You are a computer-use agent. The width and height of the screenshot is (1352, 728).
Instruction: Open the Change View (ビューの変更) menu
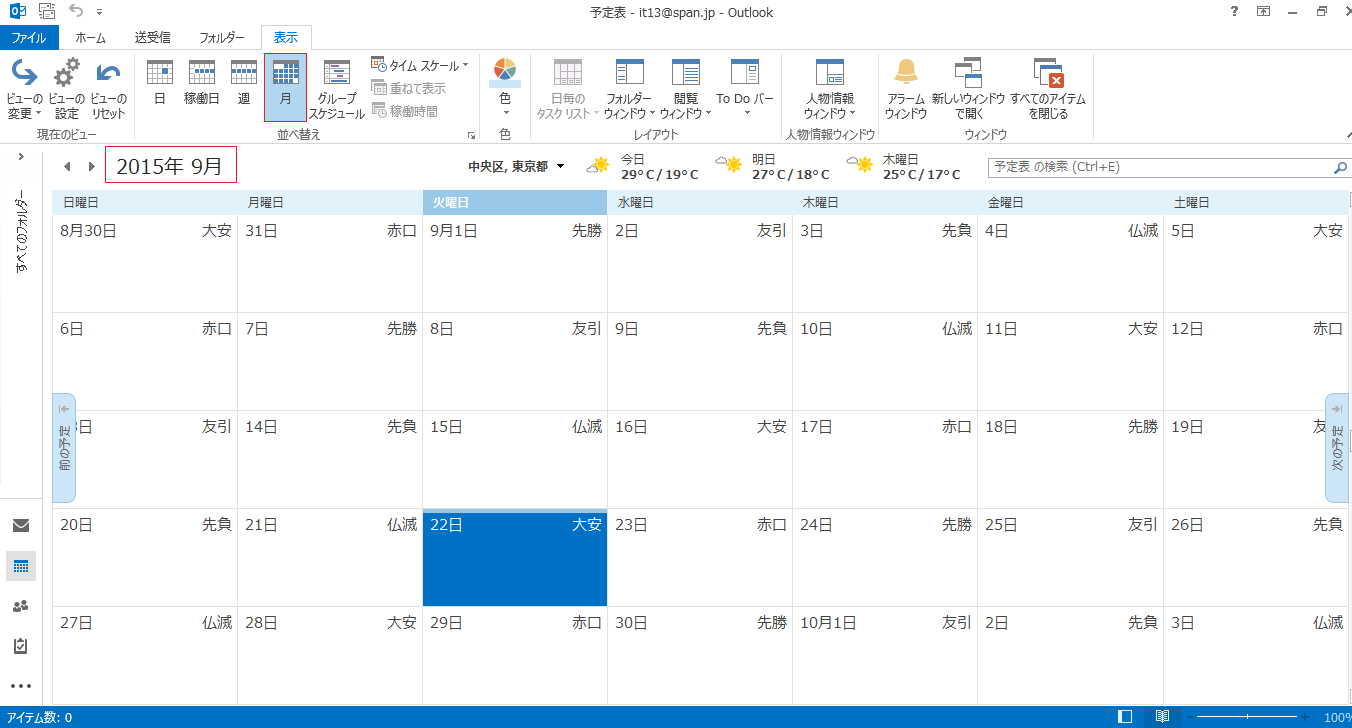click(24, 89)
